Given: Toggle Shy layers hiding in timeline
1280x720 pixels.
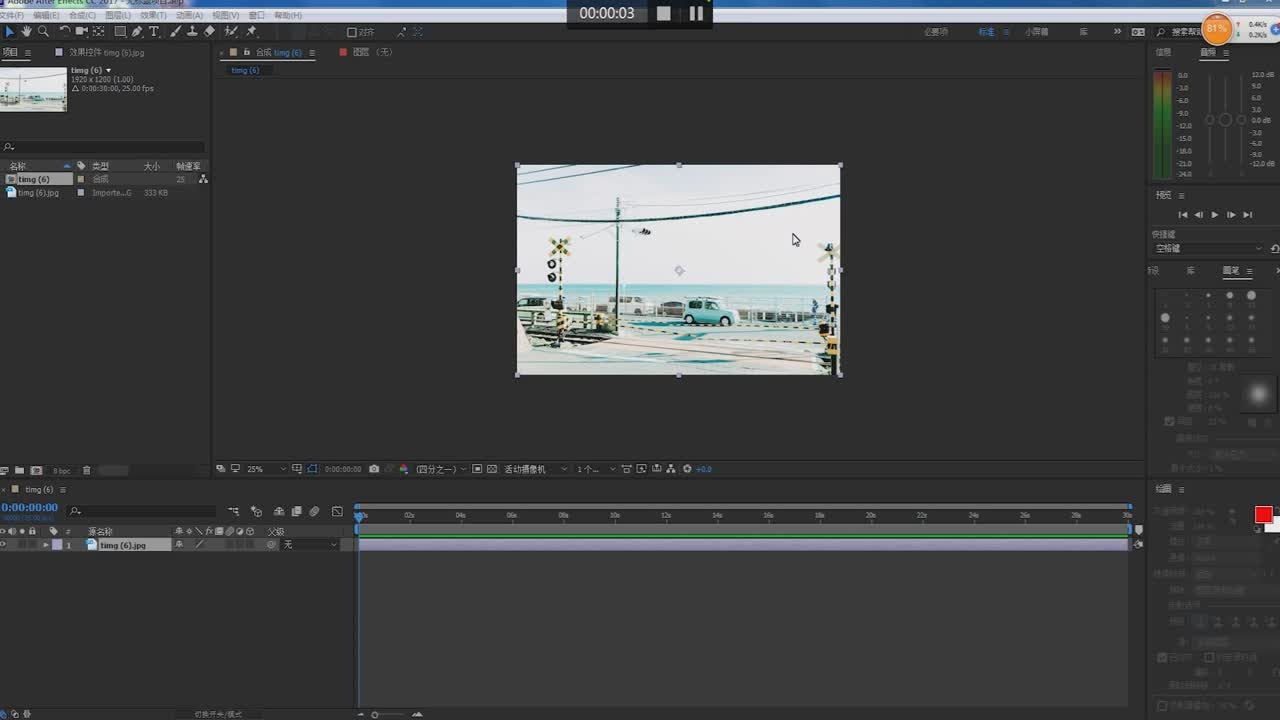Looking at the screenshot, I should click(279, 511).
